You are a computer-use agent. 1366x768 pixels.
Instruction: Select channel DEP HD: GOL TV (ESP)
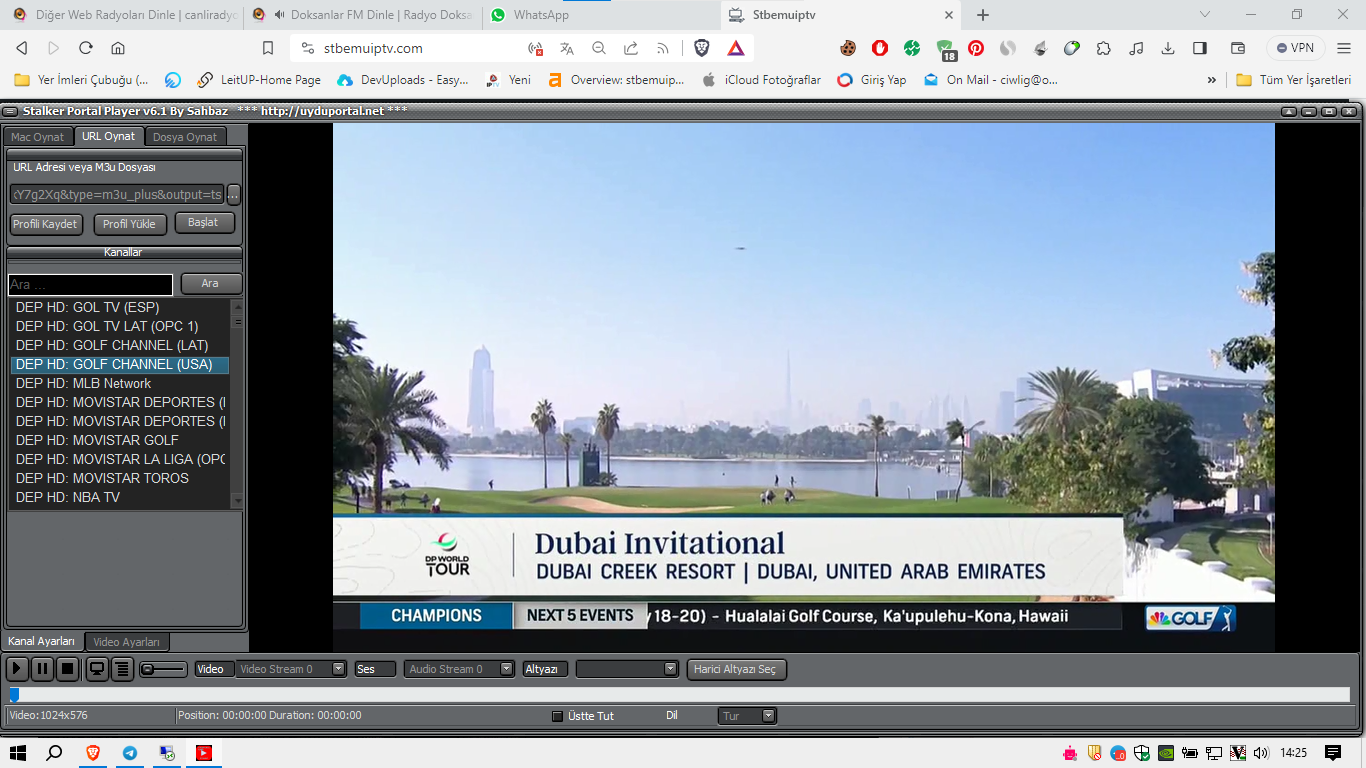pos(120,307)
